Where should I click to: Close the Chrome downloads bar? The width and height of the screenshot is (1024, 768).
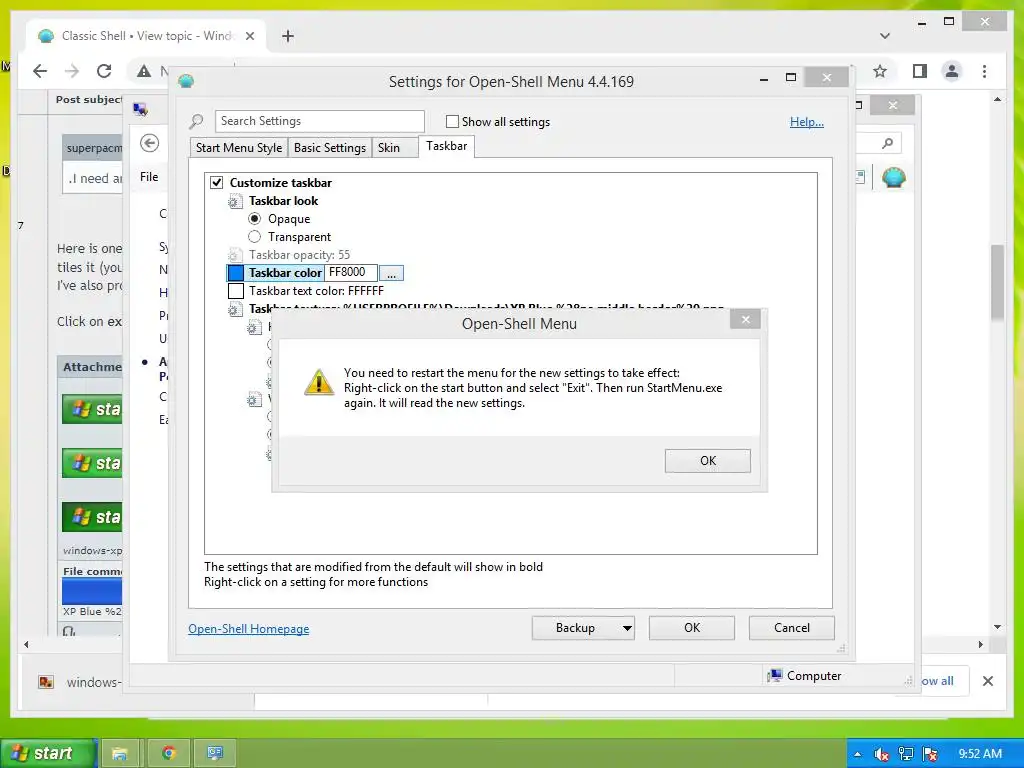coord(988,681)
